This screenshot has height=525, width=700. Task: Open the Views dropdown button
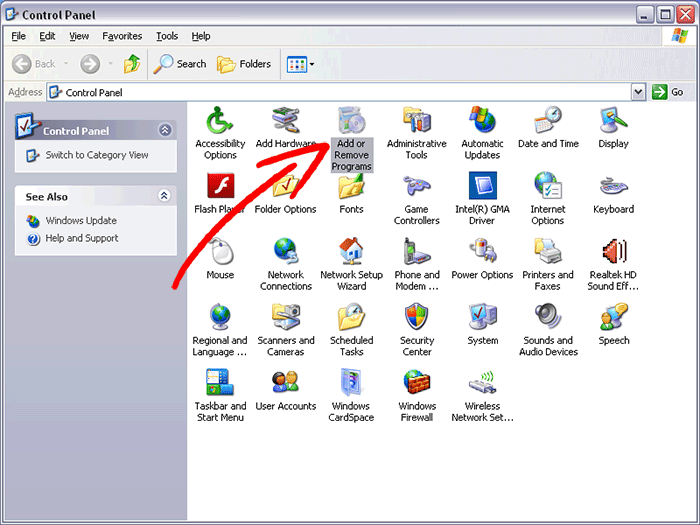click(300, 64)
